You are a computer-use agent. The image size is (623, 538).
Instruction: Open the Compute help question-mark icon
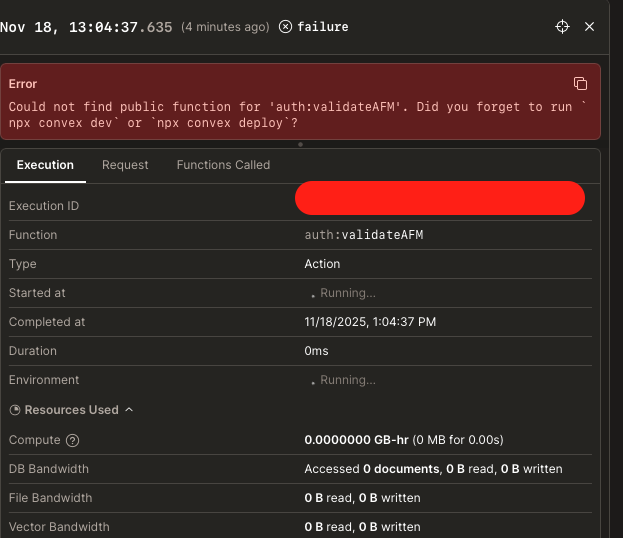click(72, 440)
